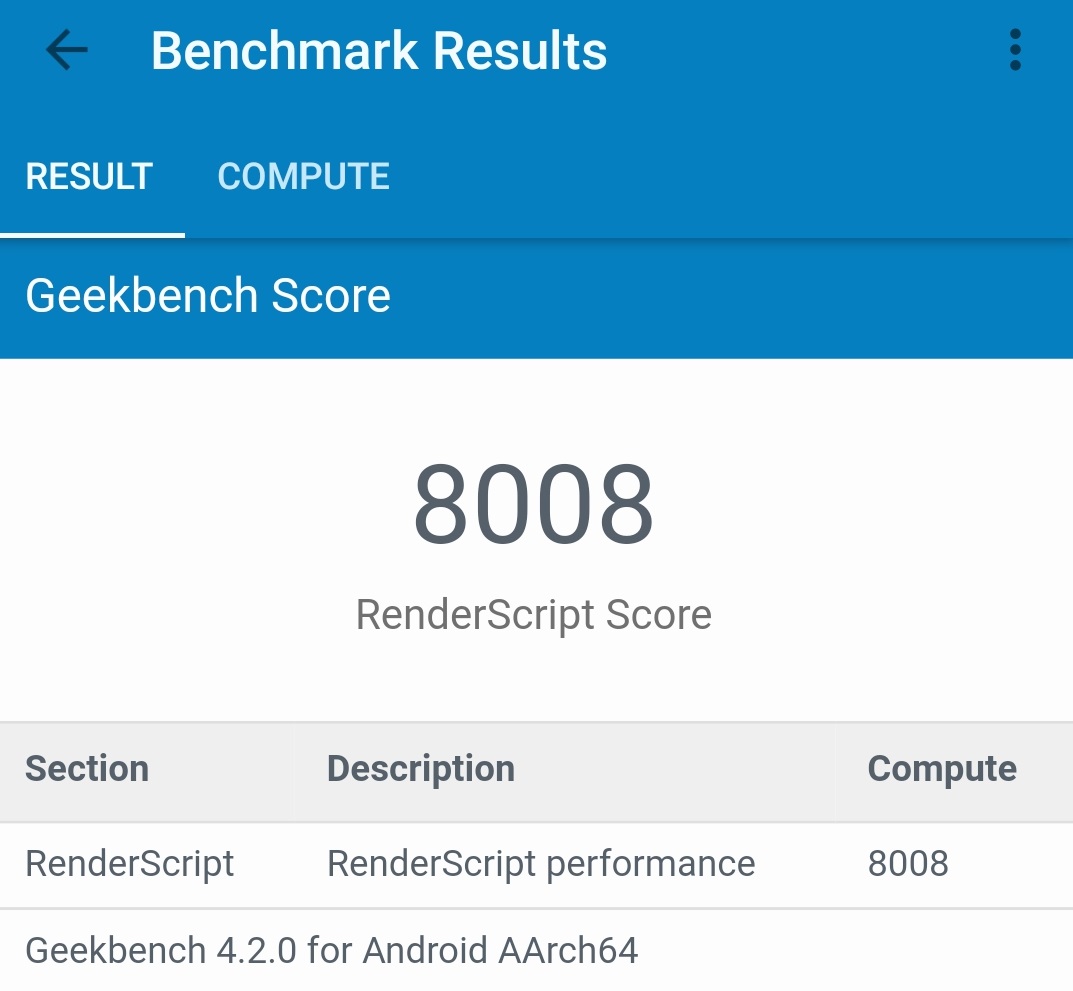Select the Benchmark Results title
Screen dimensions: 1073x991
379,51
